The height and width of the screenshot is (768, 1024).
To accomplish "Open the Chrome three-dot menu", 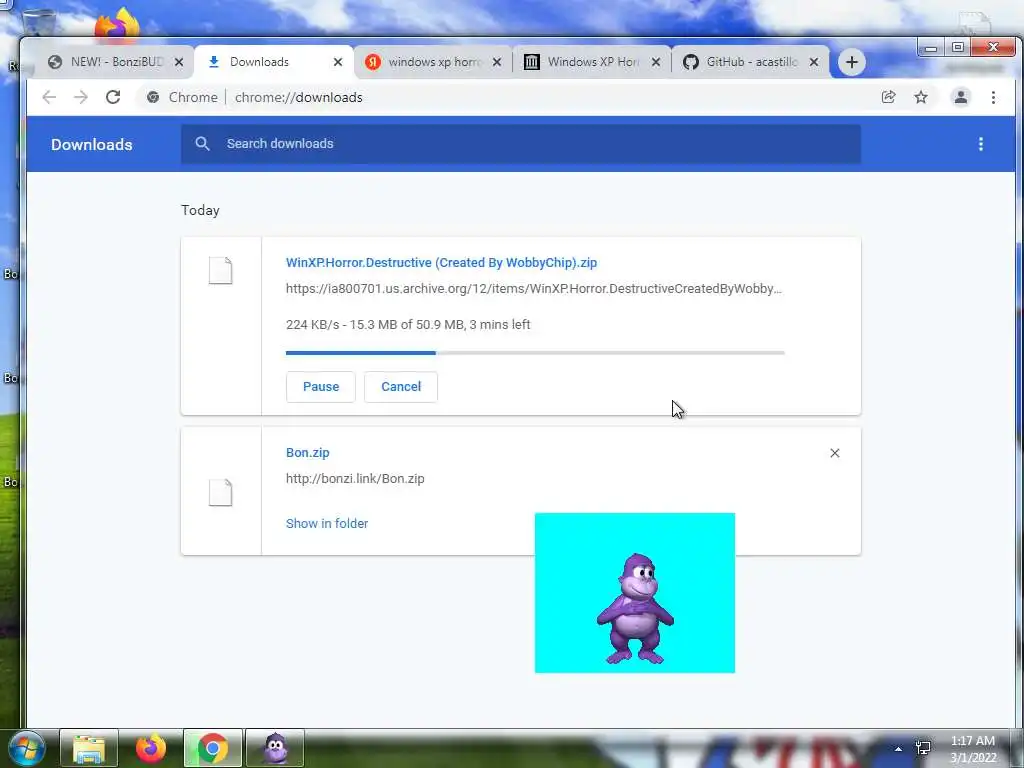I will pos(993,97).
